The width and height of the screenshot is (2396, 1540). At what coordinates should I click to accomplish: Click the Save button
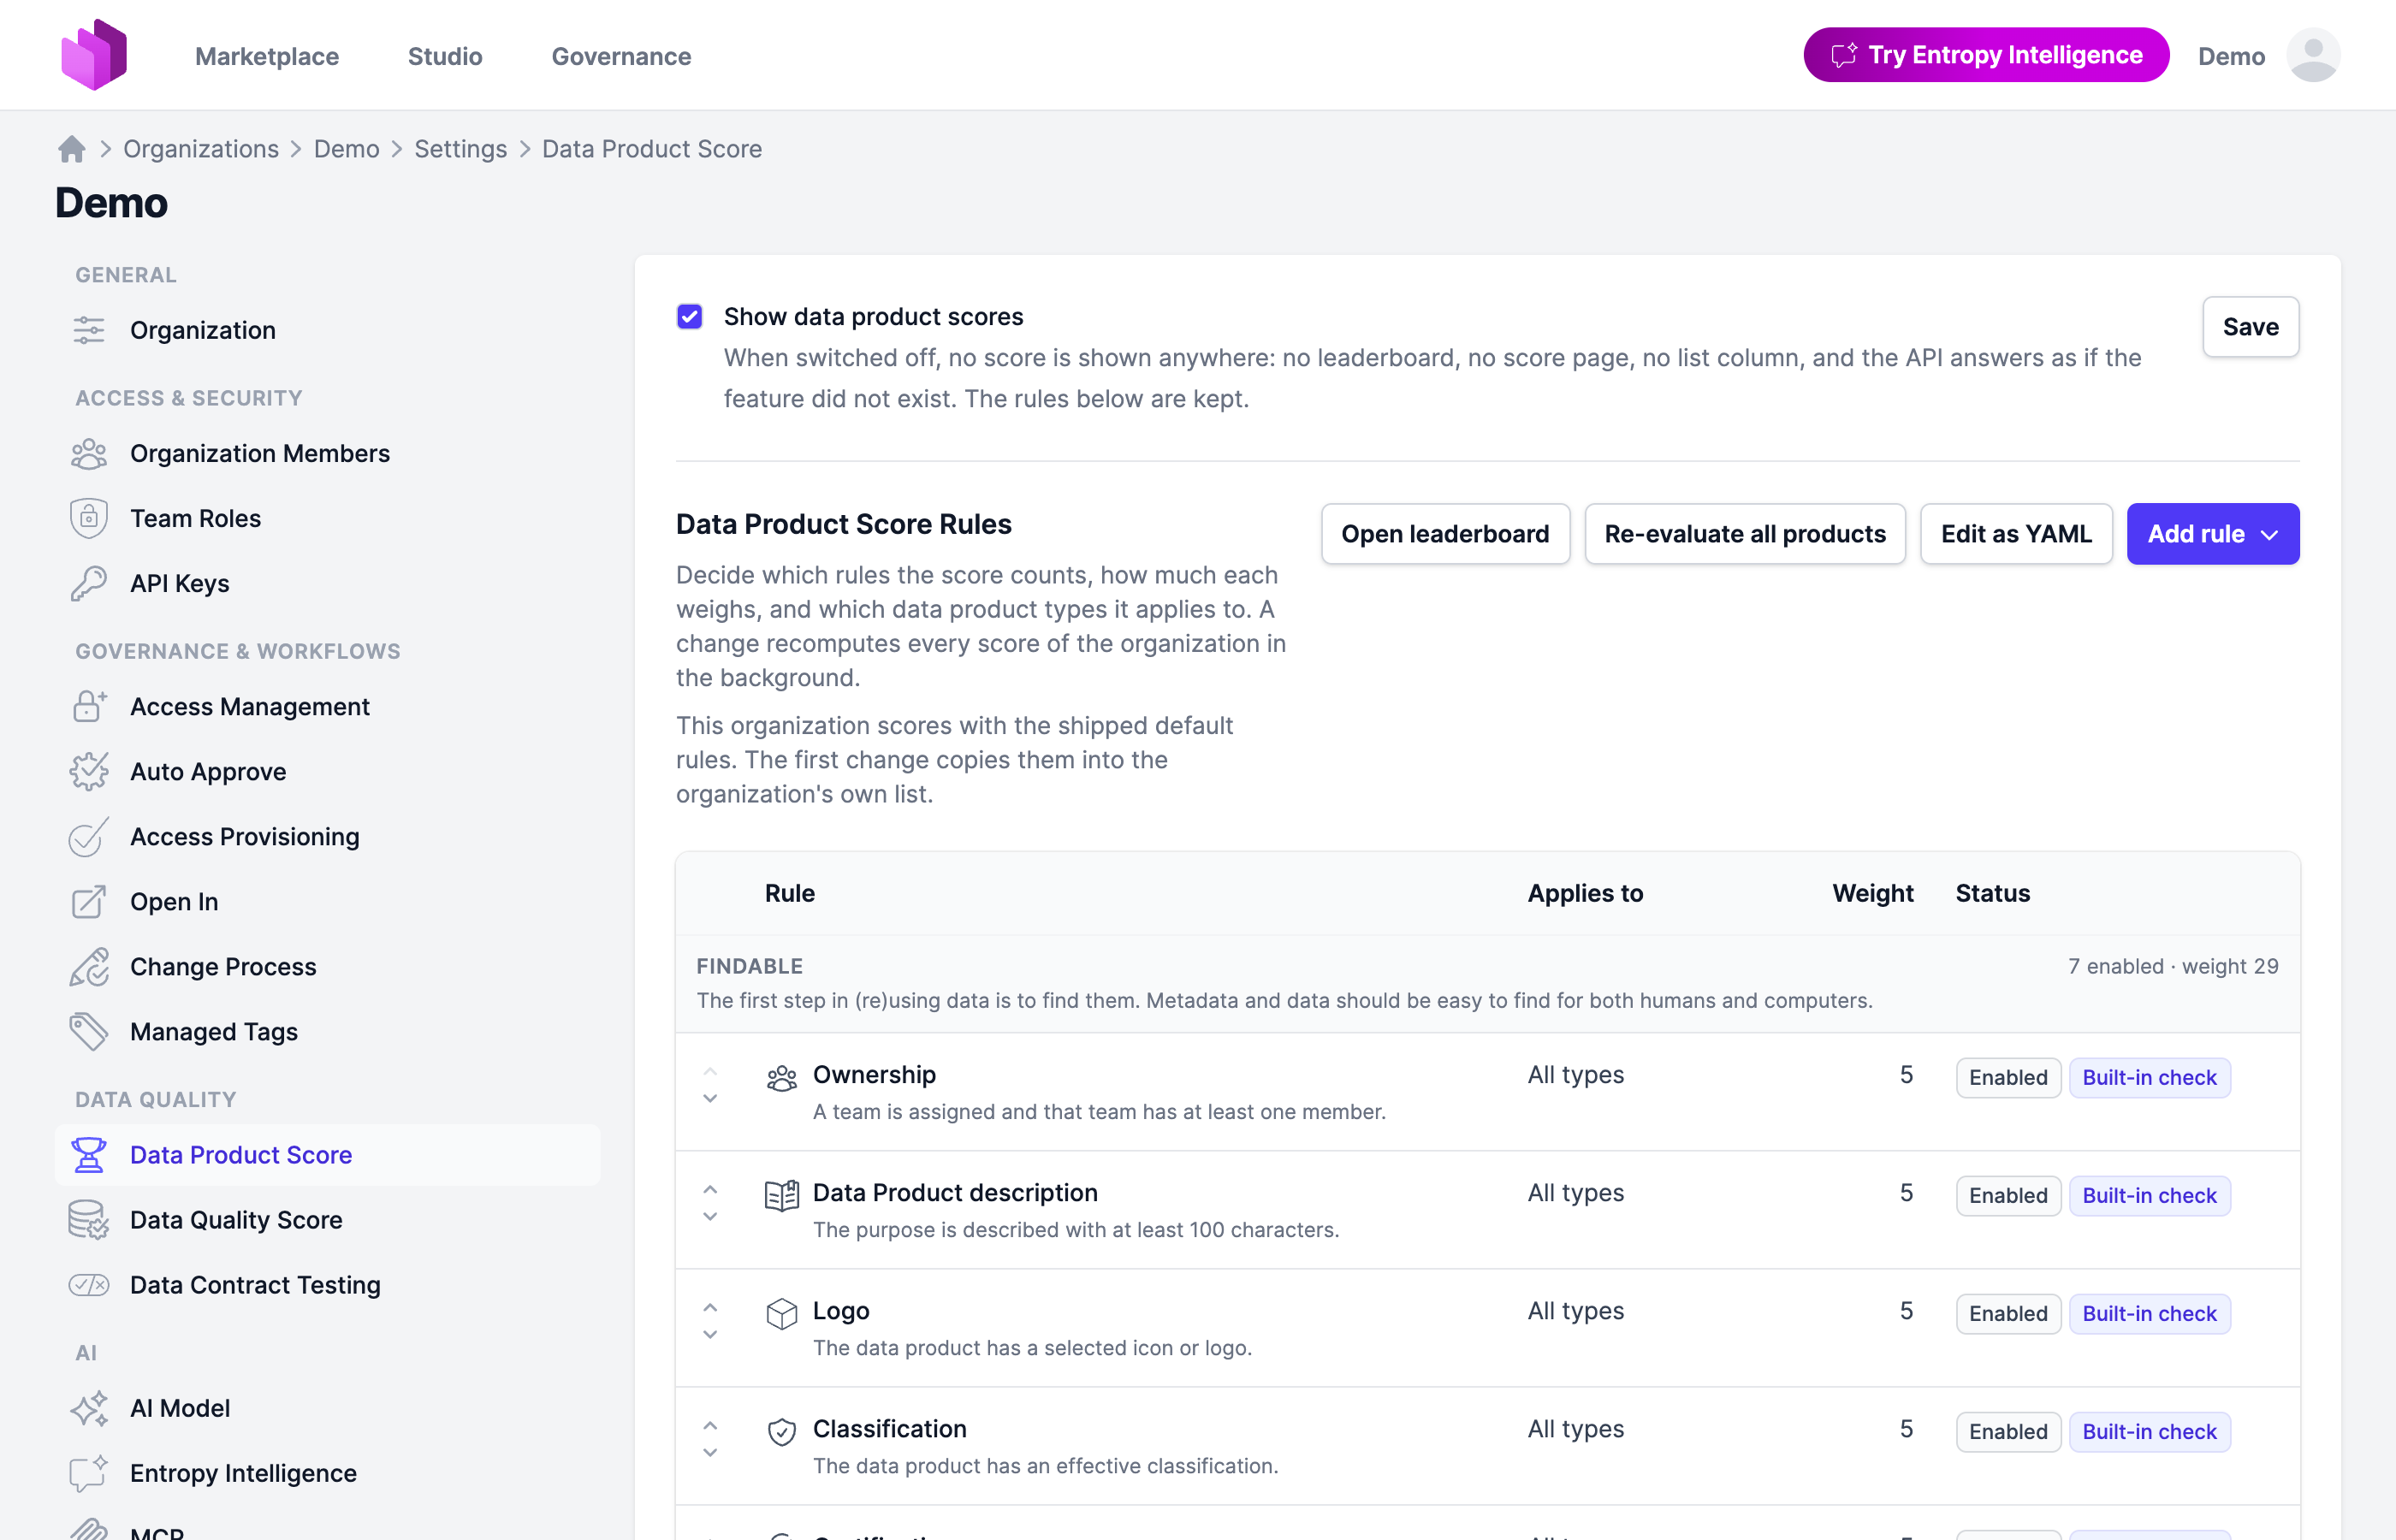pos(2251,327)
